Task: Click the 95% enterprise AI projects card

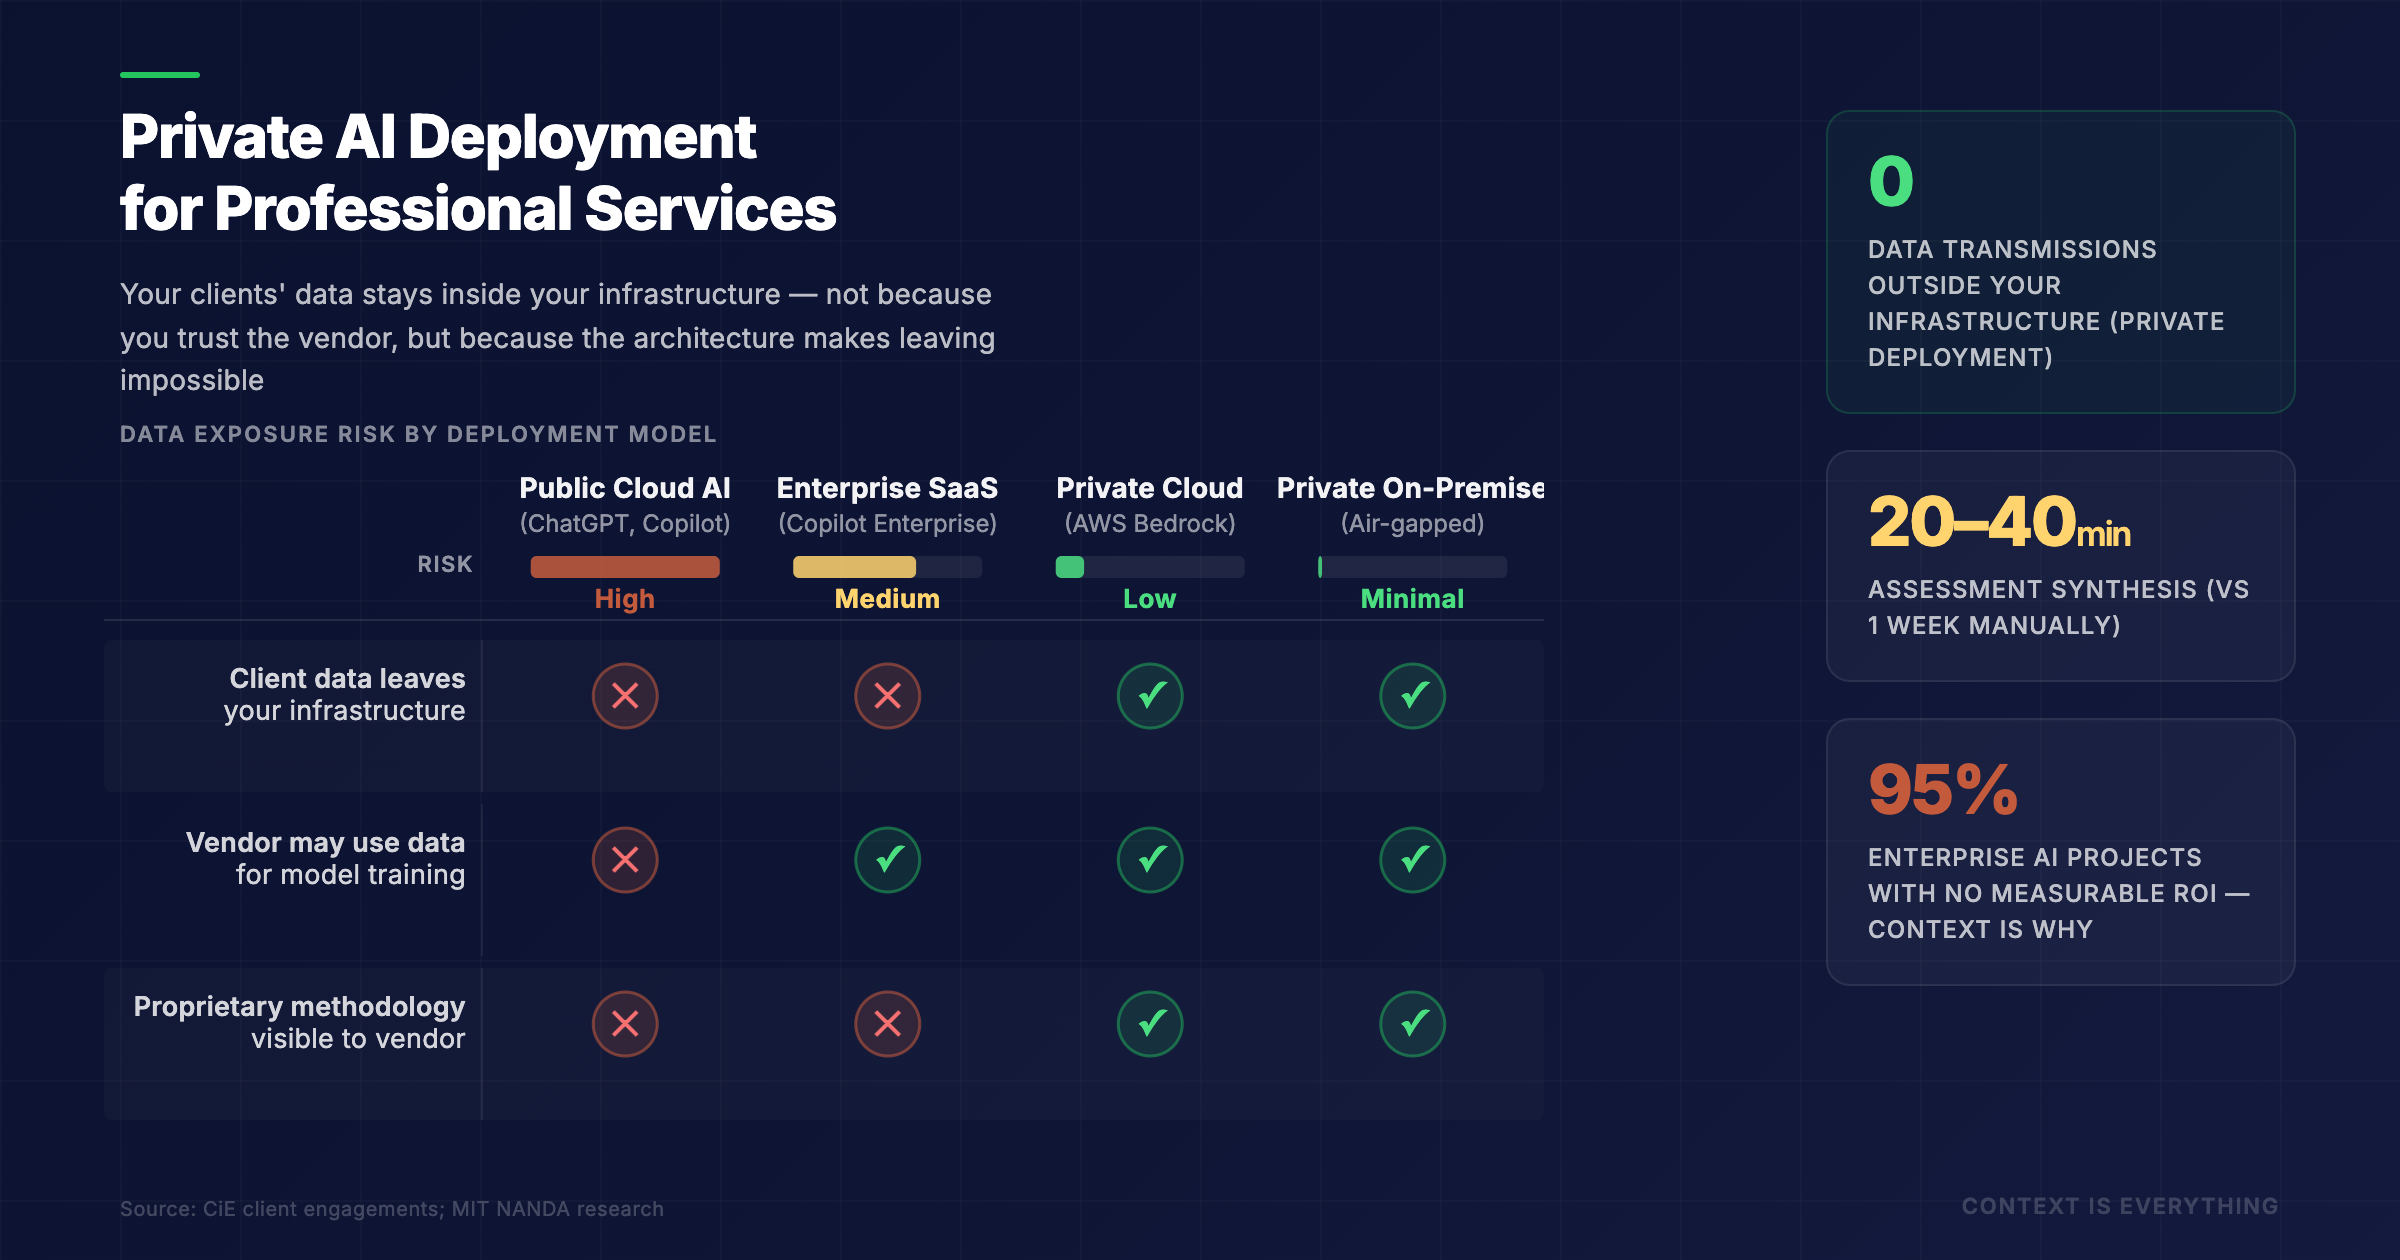Action: point(2060,852)
